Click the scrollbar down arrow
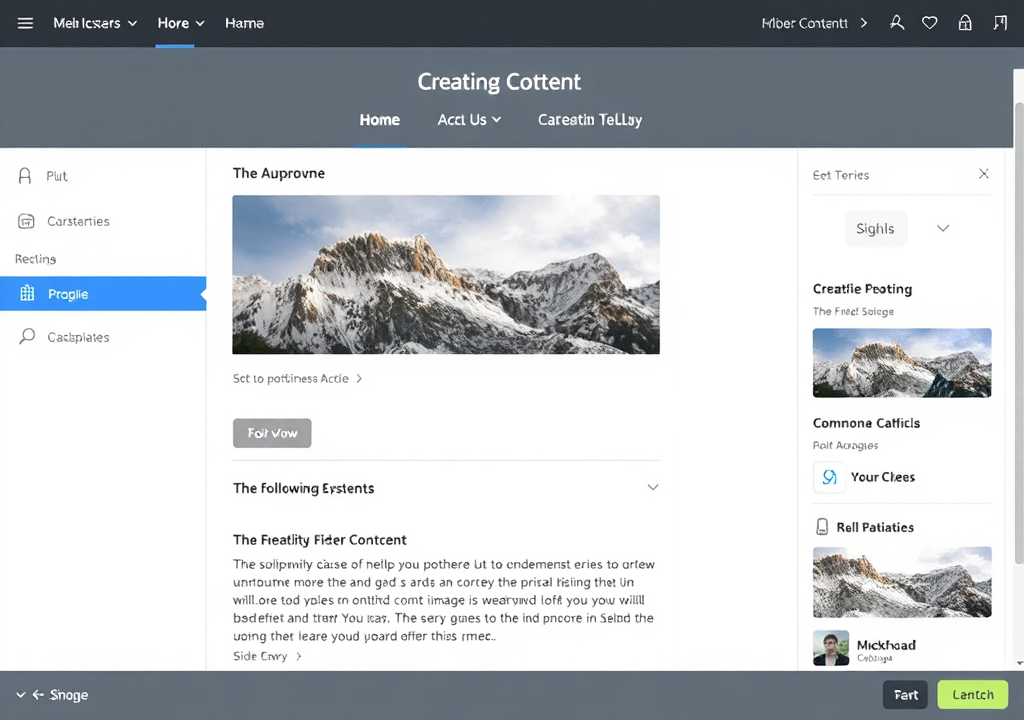The width and height of the screenshot is (1024, 720). [x=1019, y=663]
